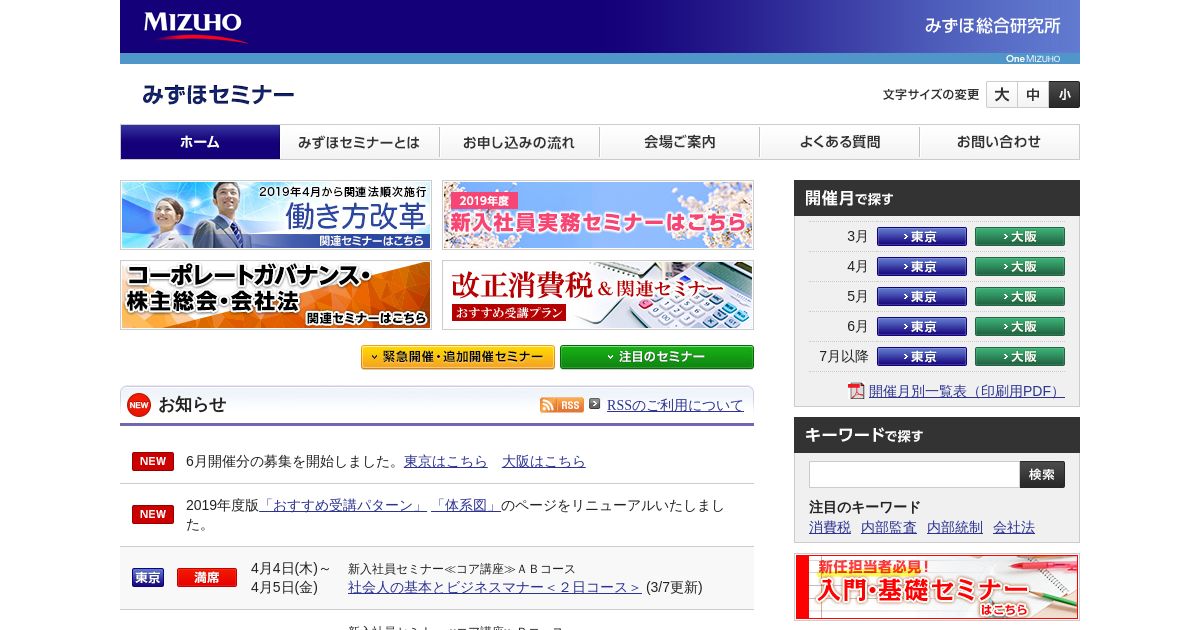Select 東京 for 7月以降
Image resolution: width=1200 pixels, height=630 pixels.
[x=922, y=357]
